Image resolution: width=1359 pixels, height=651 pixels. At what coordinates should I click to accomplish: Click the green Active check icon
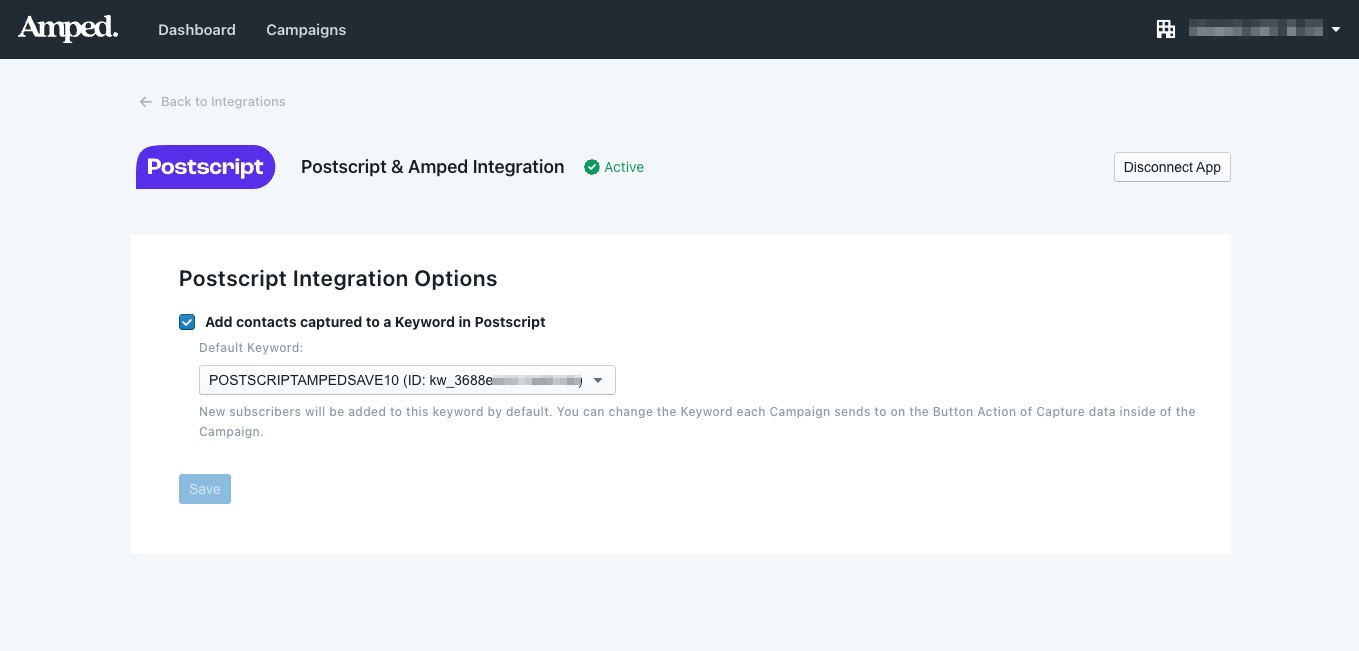click(592, 167)
